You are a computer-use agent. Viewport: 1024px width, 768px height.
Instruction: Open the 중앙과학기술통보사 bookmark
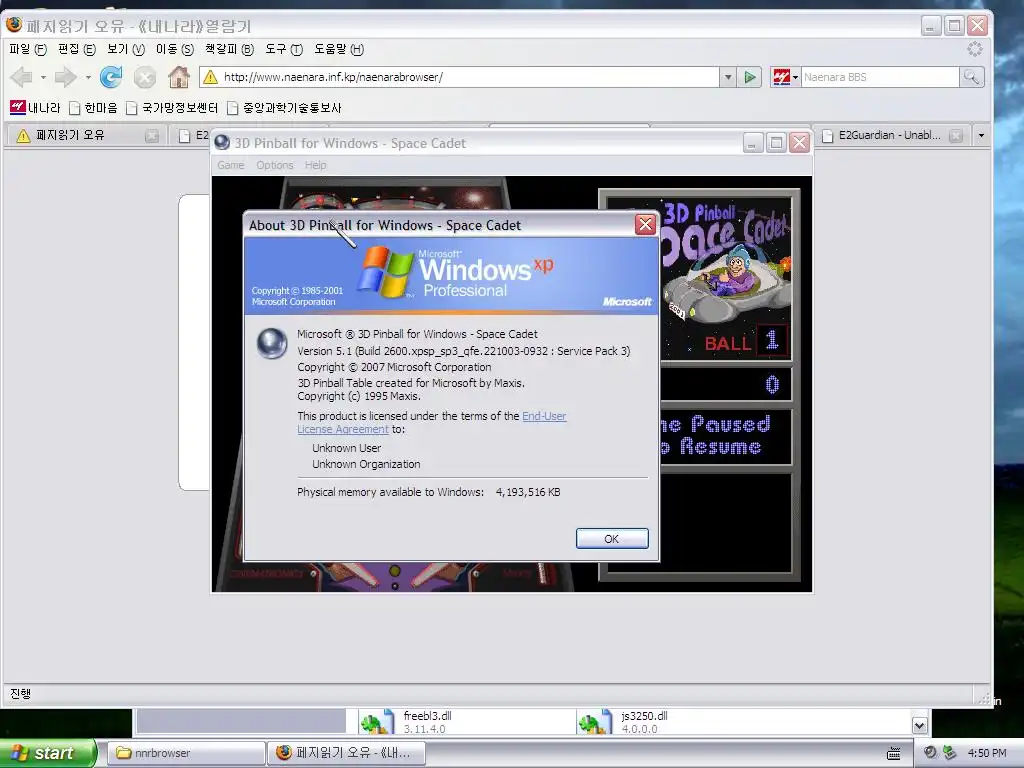point(284,108)
